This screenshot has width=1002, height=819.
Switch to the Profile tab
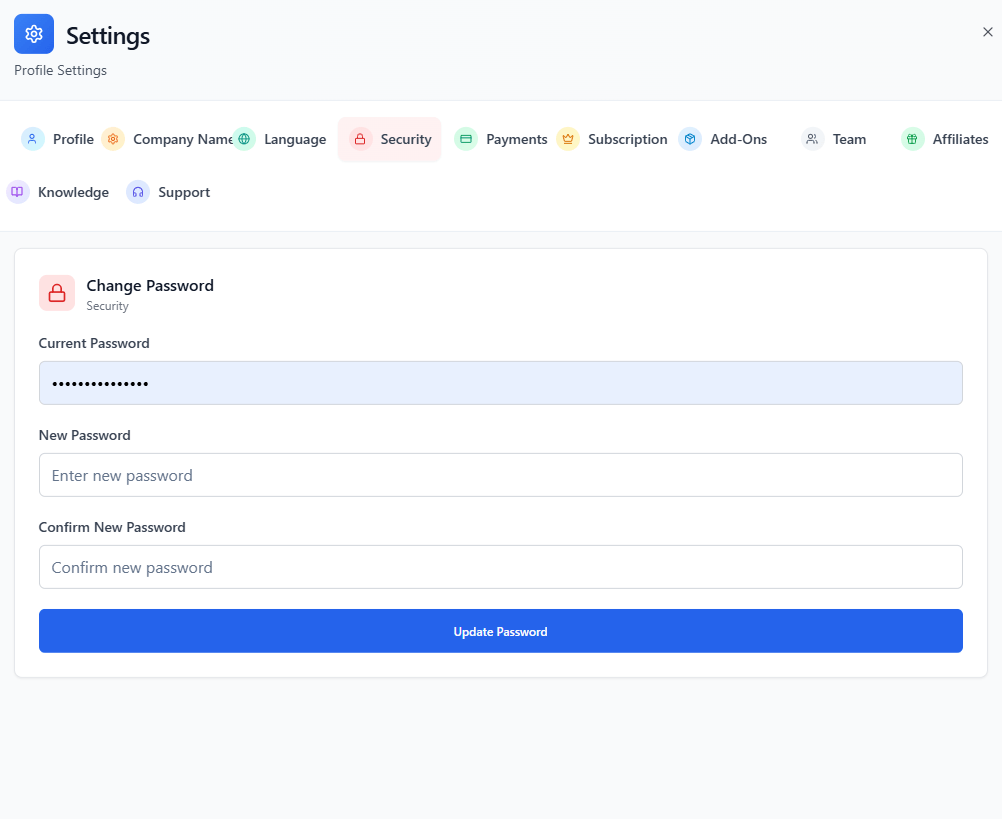[x=56, y=139]
